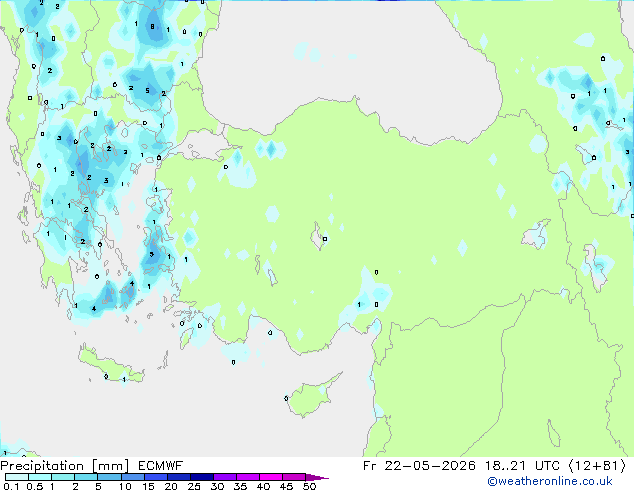This screenshot has width=634, height=490.
Task: Click the legend value '20'
Action: tap(171, 486)
